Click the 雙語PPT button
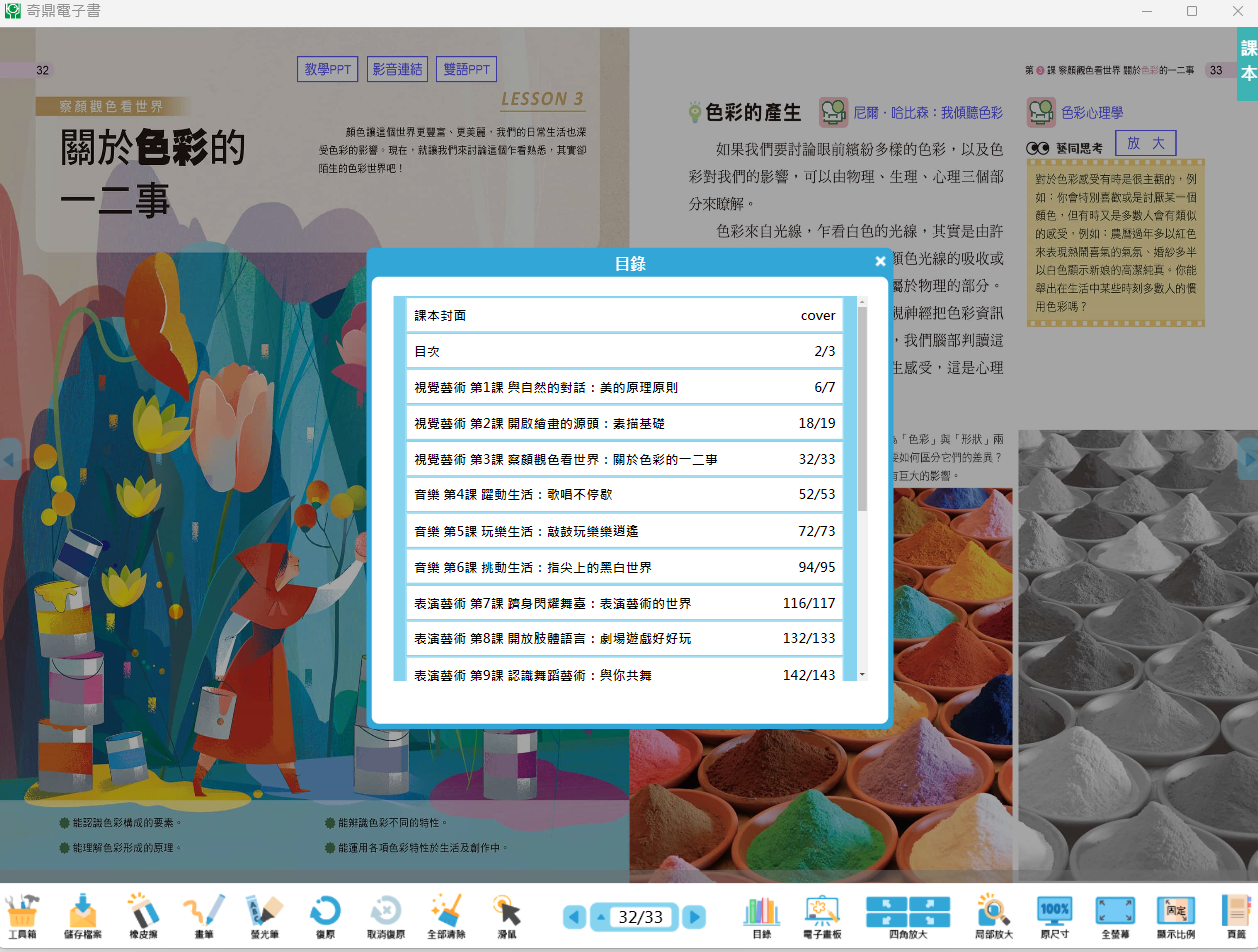This screenshot has height=952, width=1258. point(466,69)
